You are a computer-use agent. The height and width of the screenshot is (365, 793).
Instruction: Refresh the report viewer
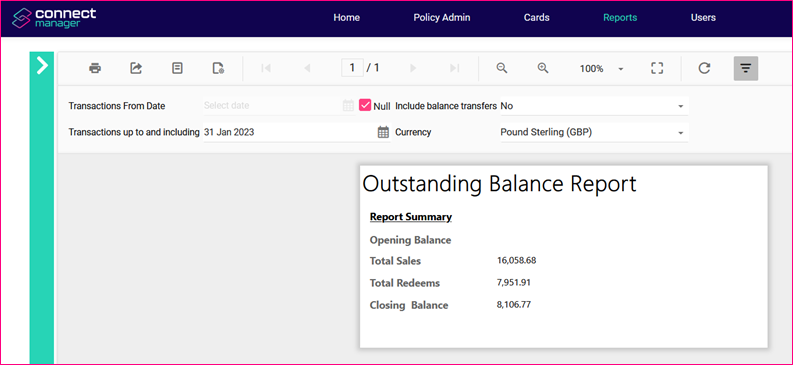704,68
